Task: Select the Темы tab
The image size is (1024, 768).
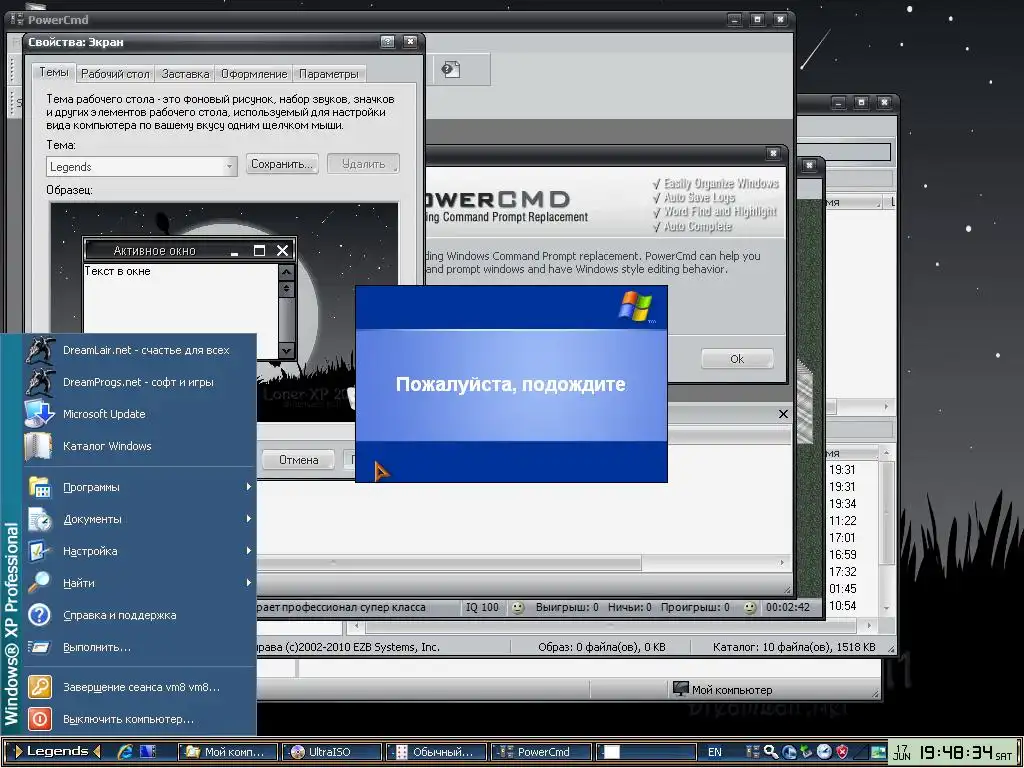Action: click(x=54, y=72)
